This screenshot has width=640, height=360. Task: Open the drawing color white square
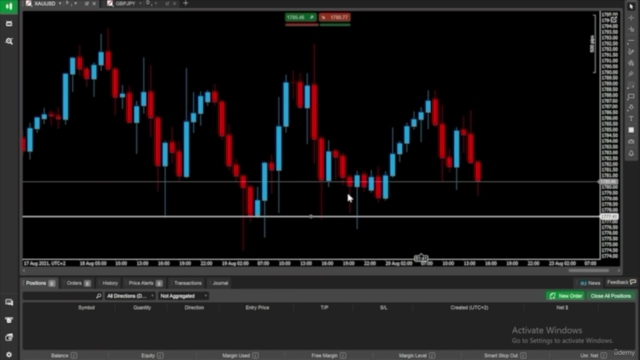[631, 130]
